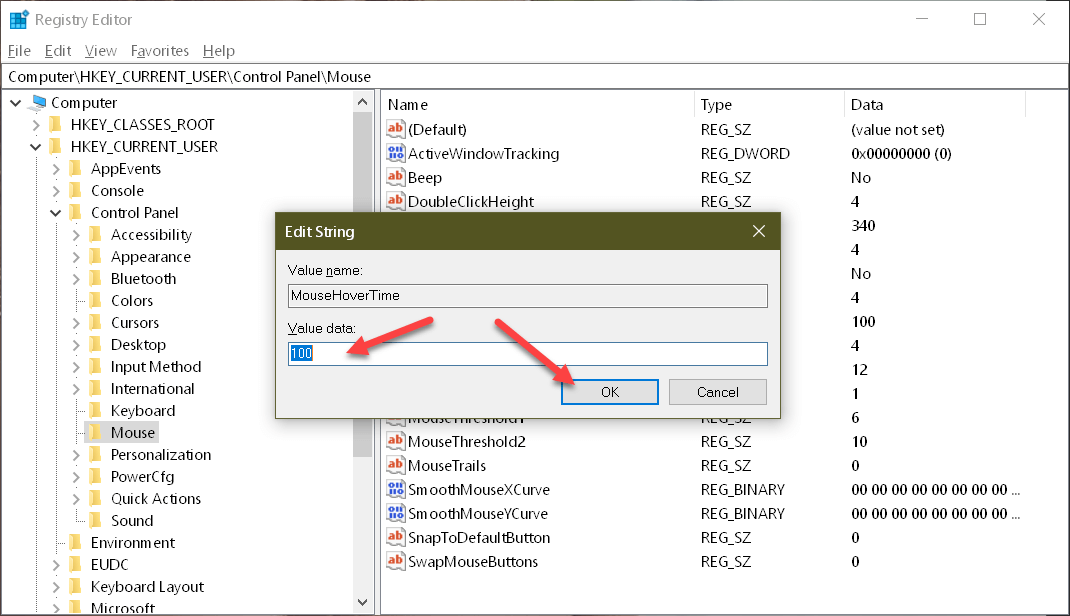Open the File menu
Screen dimensions: 1070x616
pos(19,50)
